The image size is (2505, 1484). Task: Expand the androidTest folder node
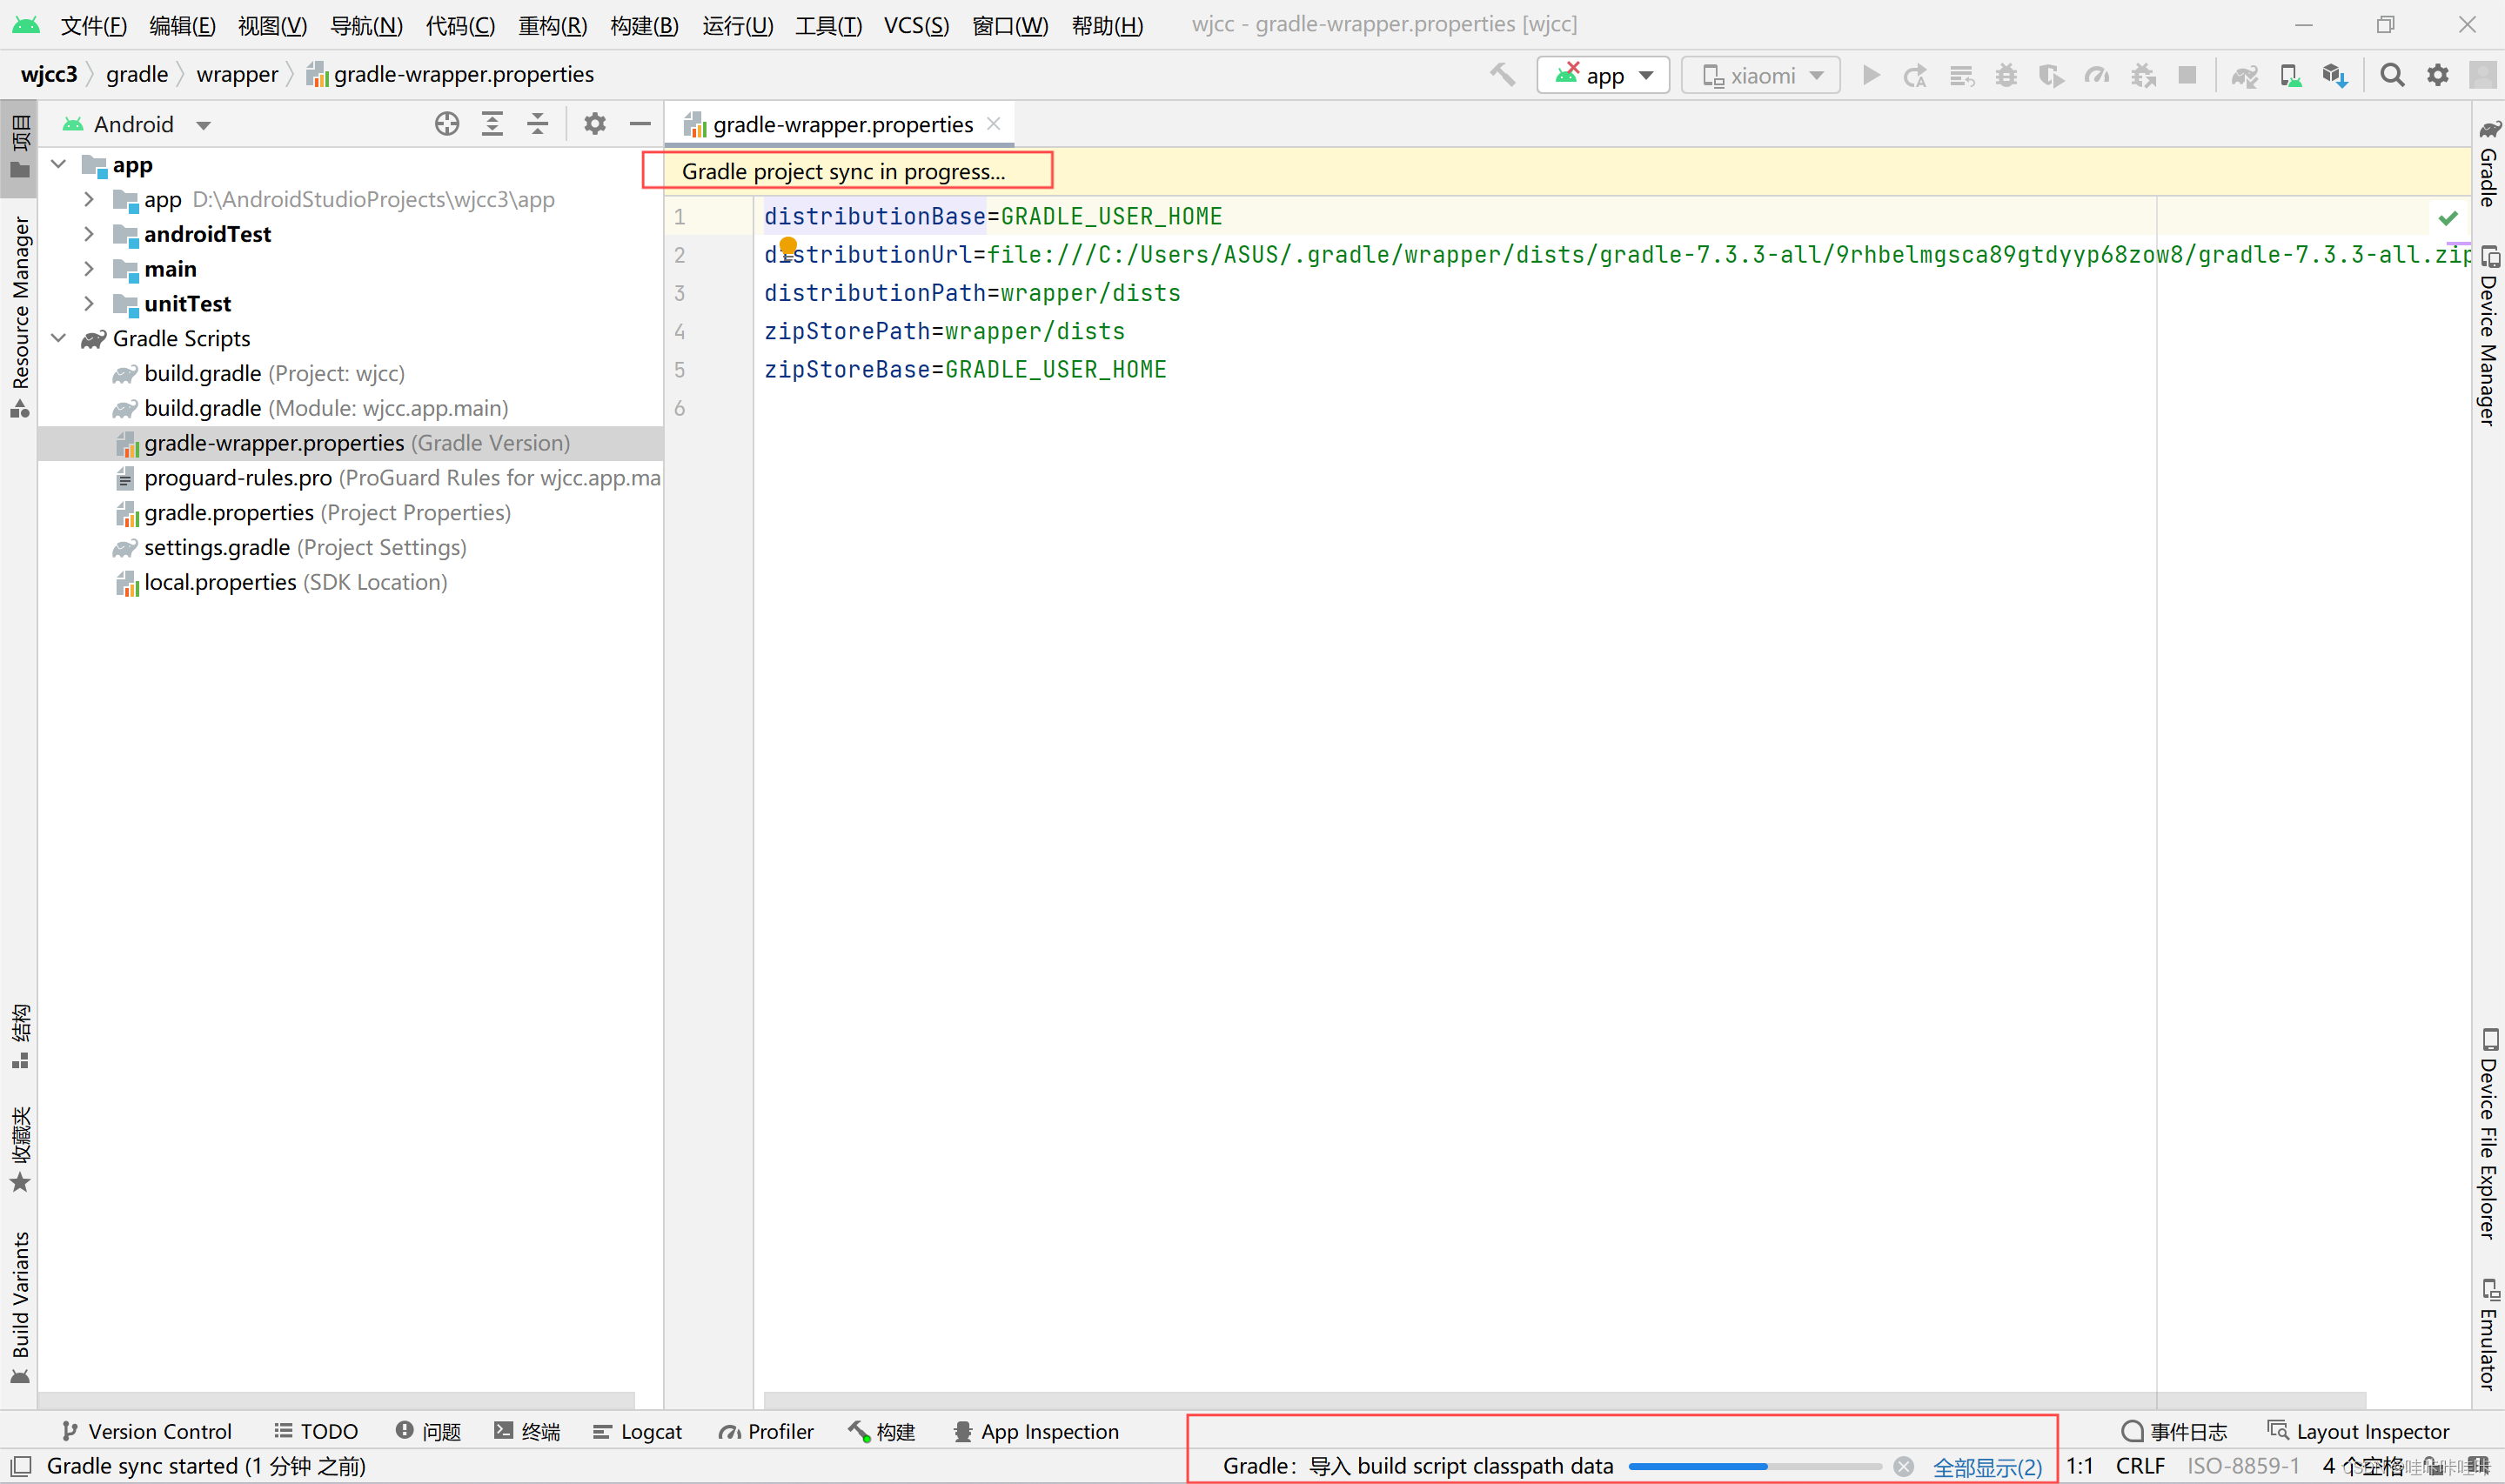point(89,234)
